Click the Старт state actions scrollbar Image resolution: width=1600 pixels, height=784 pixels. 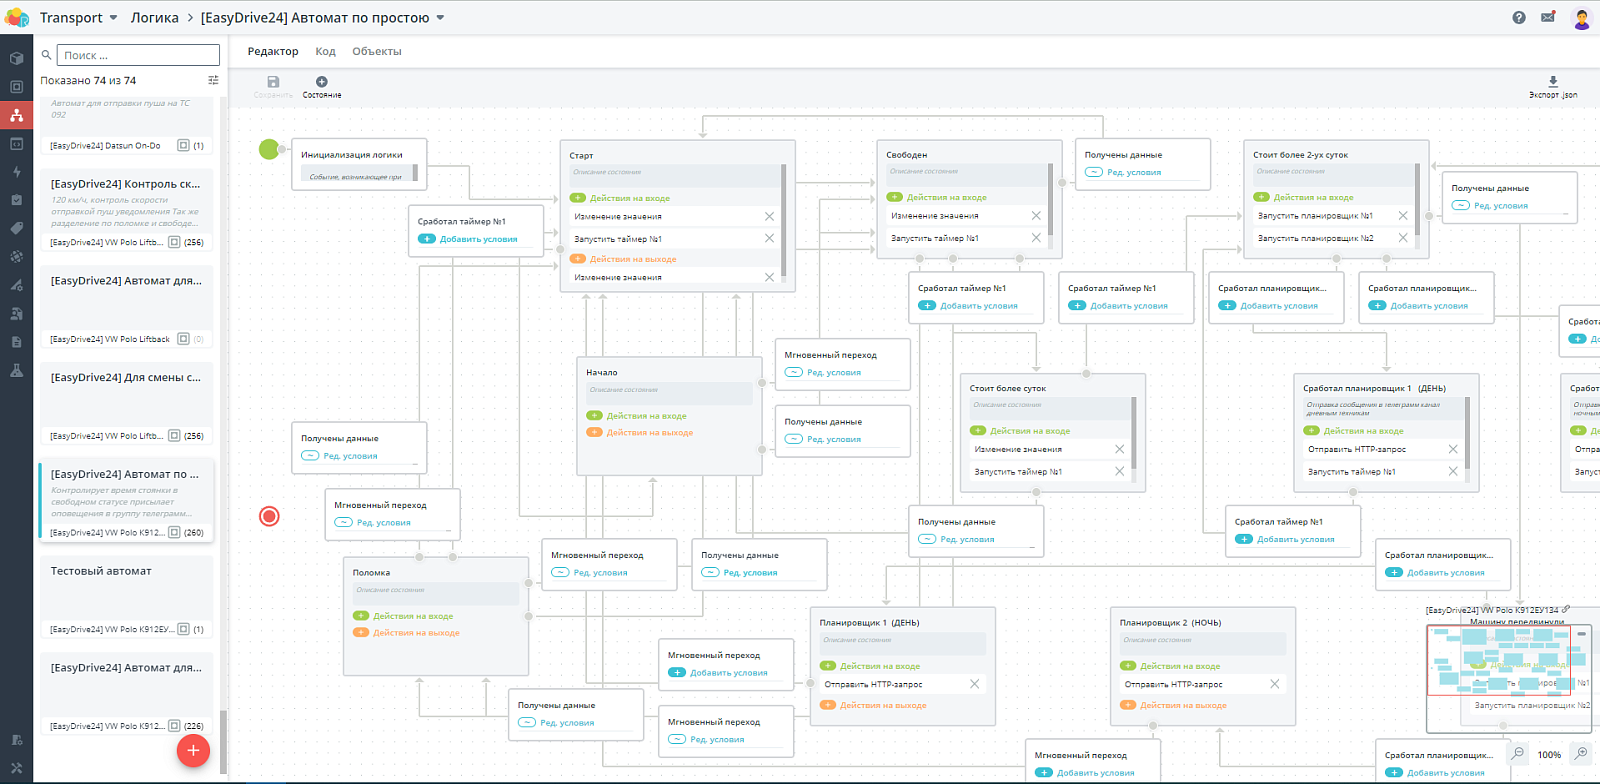point(783,220)
